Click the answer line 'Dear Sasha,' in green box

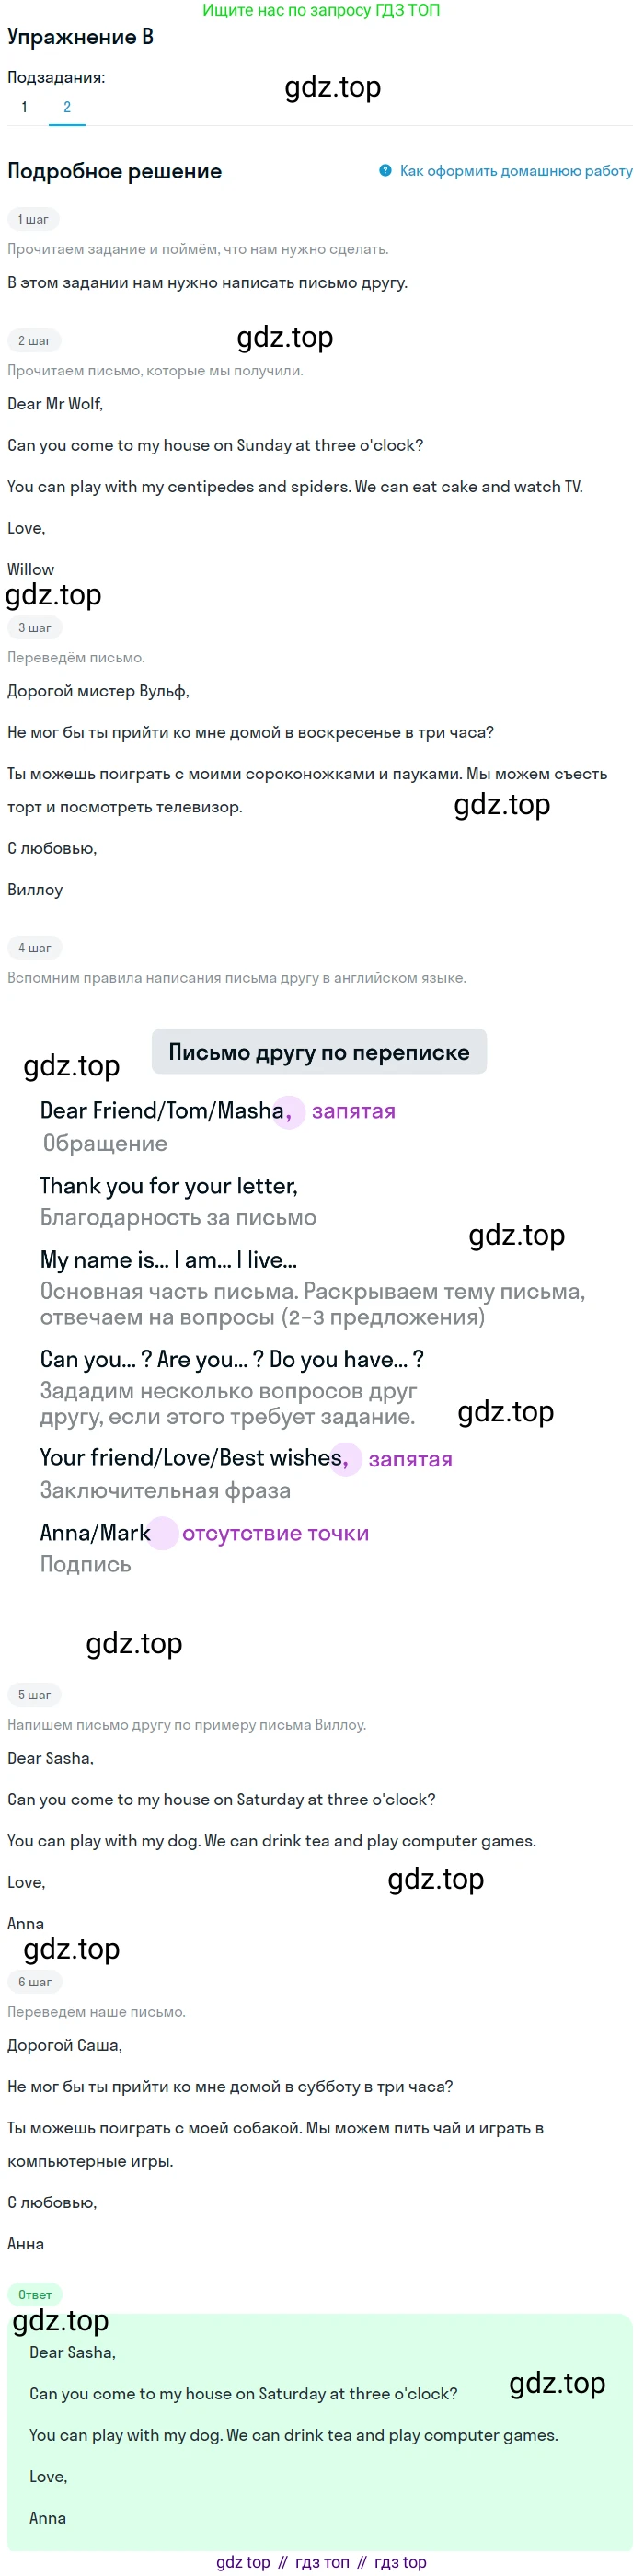(x=72, y=2353)
